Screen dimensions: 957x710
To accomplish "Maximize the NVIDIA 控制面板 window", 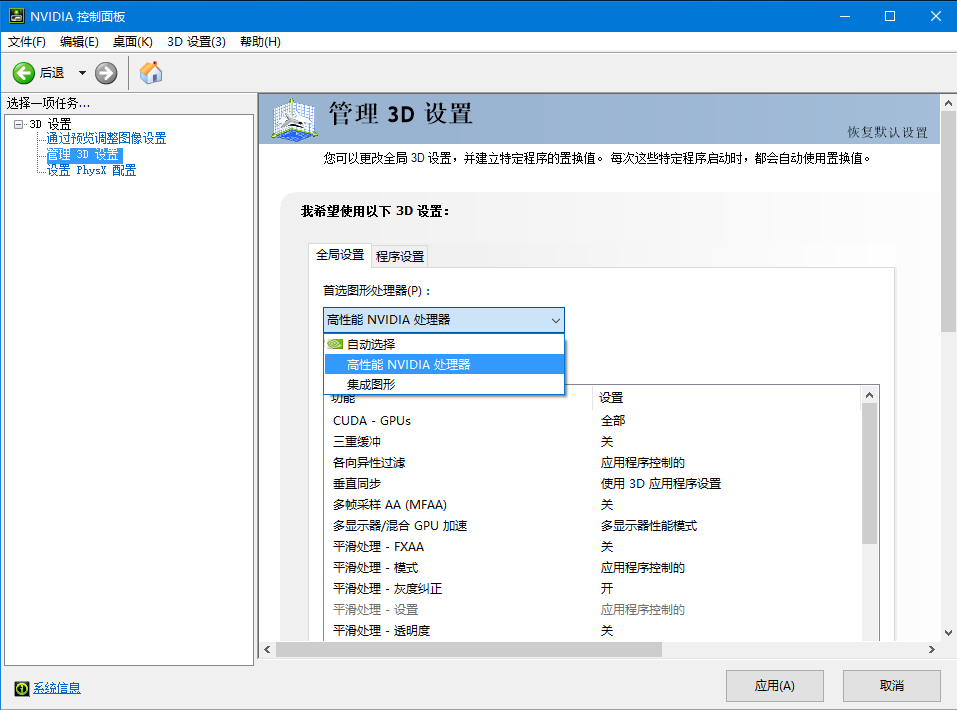I will (x=890, y=16).
